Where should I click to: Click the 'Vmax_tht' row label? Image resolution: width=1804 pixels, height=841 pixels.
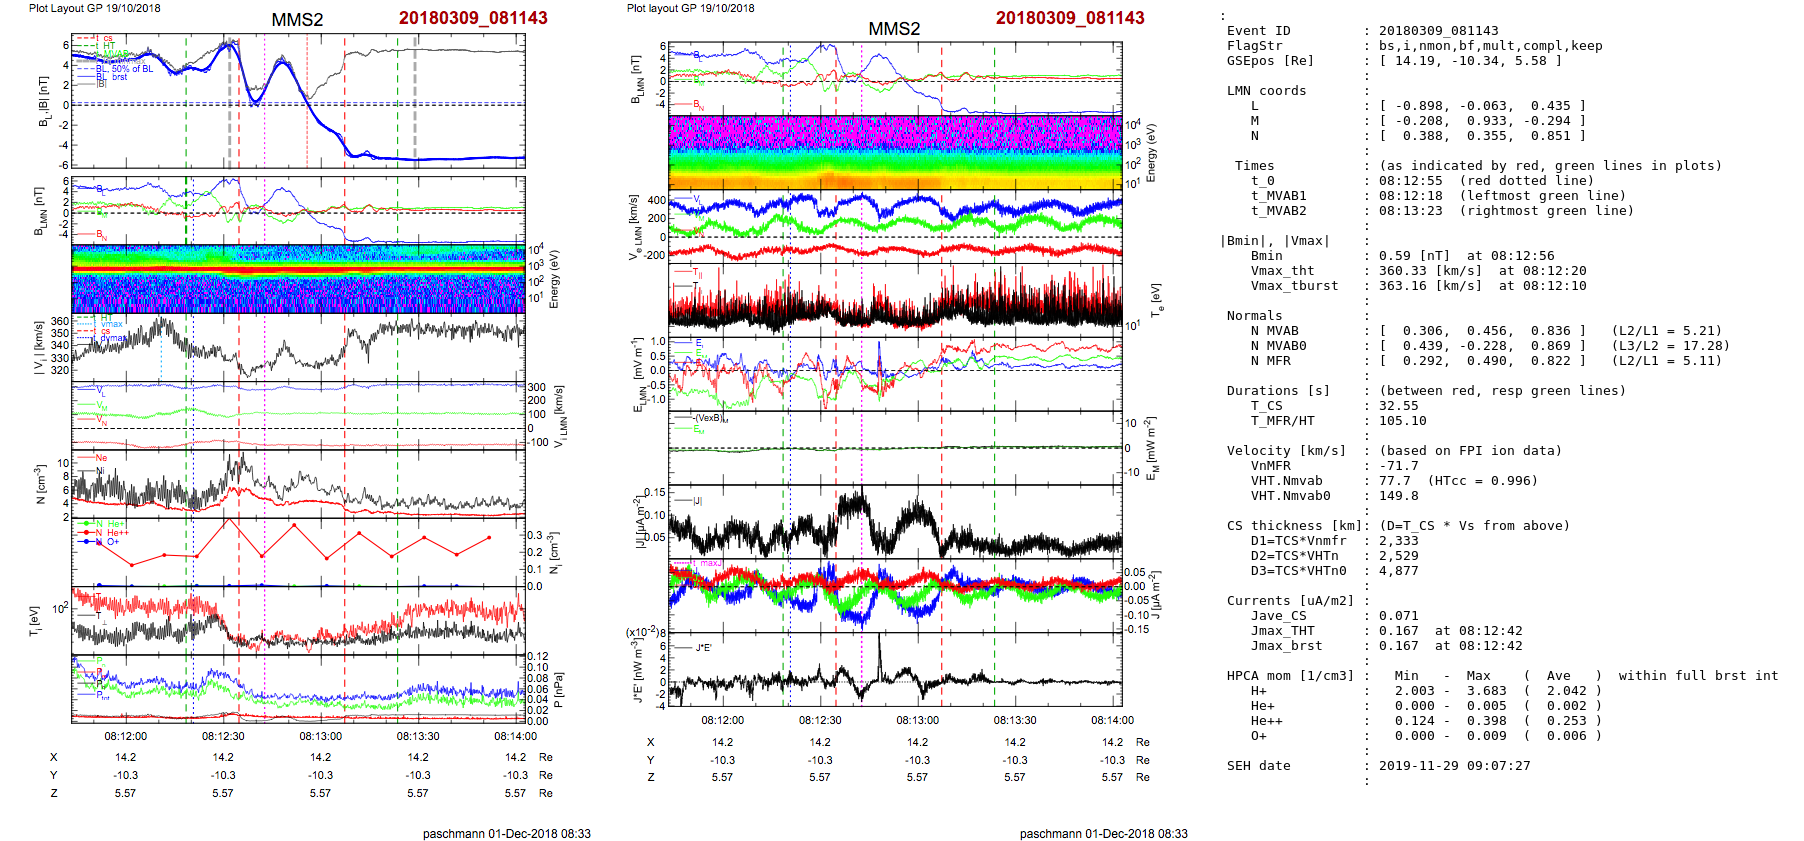click(x=1282, y=271)
